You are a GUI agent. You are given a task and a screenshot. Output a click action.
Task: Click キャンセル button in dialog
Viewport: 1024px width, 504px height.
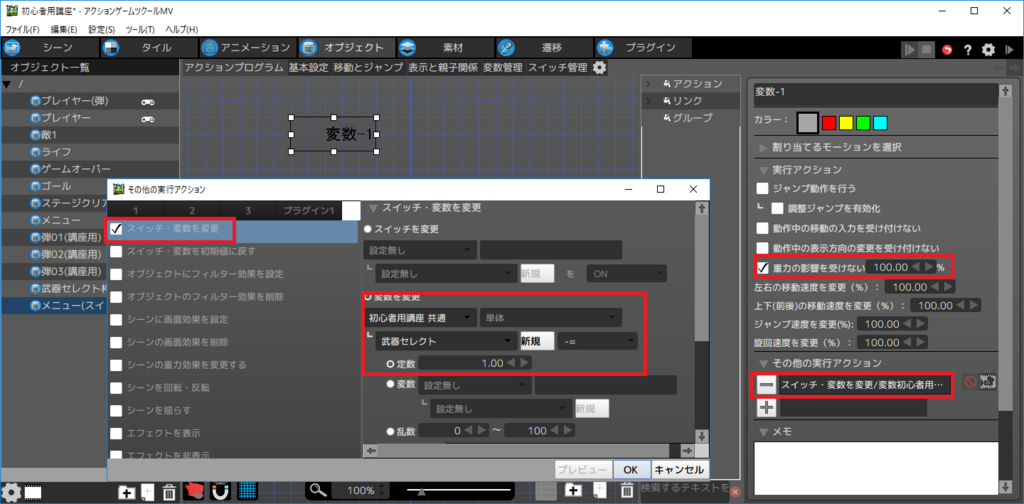click(x=679, y=469)
